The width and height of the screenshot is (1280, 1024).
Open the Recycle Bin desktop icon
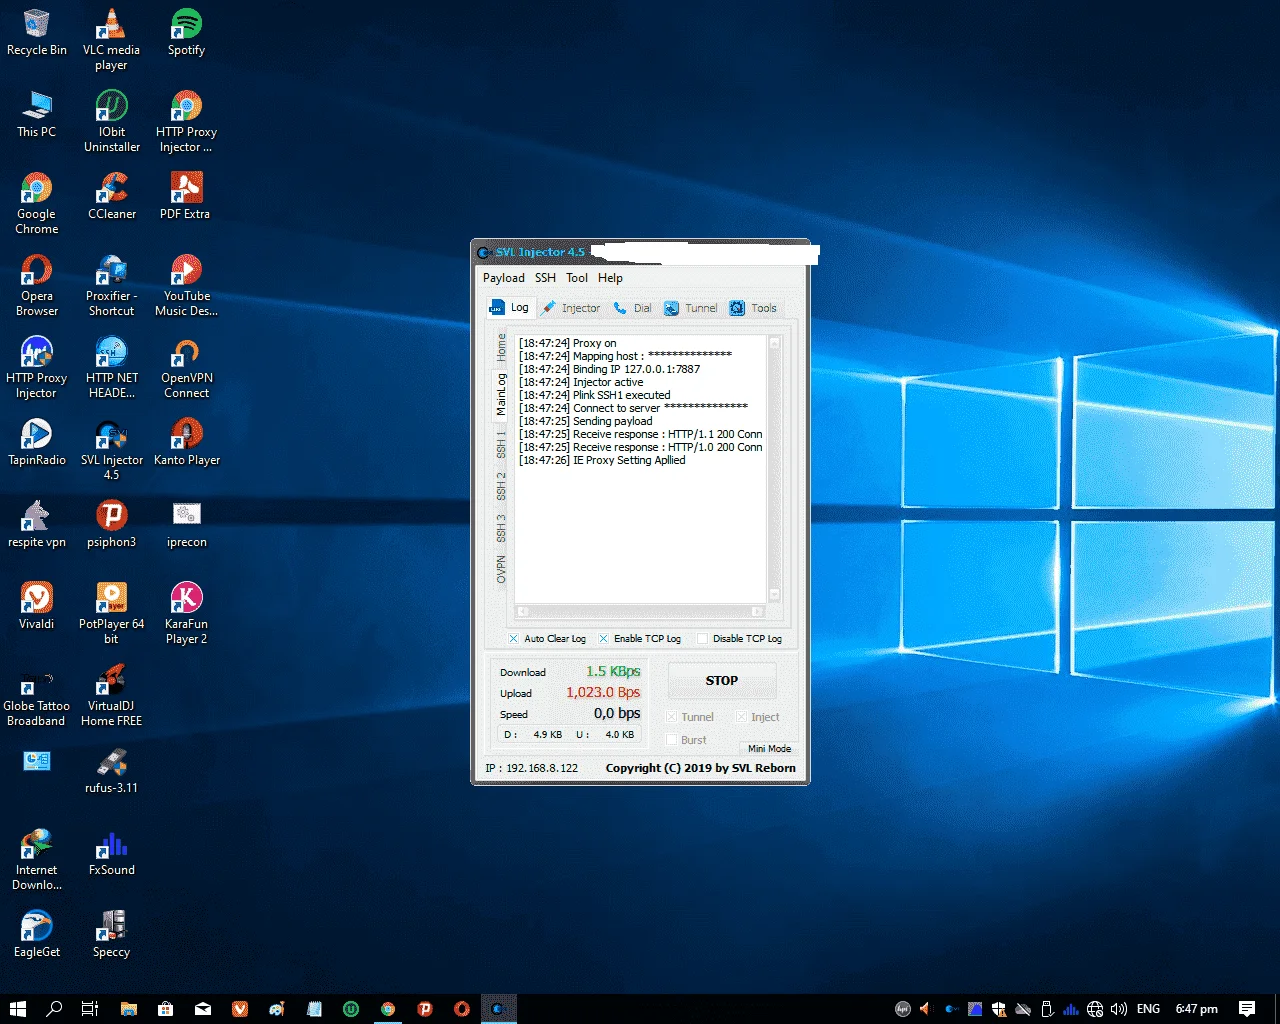[37, 33]
